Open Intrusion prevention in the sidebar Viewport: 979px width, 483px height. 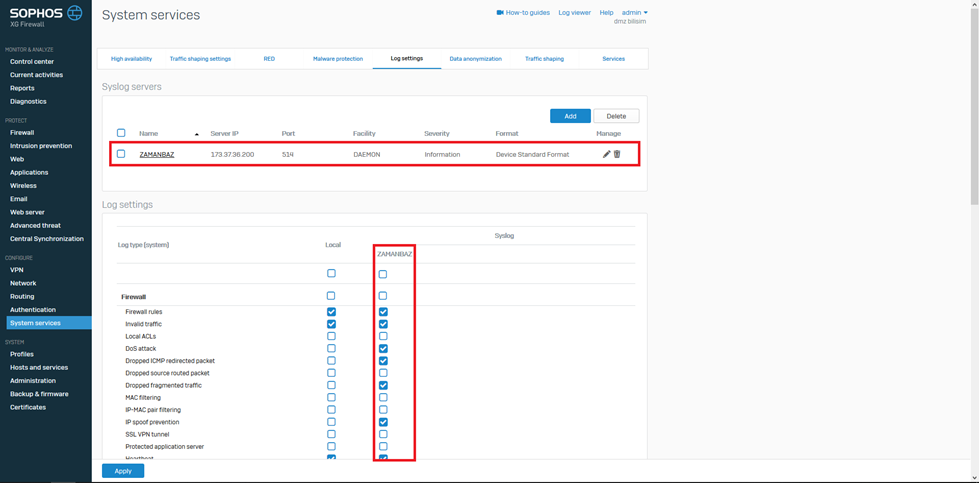click(x=41, y=146)
